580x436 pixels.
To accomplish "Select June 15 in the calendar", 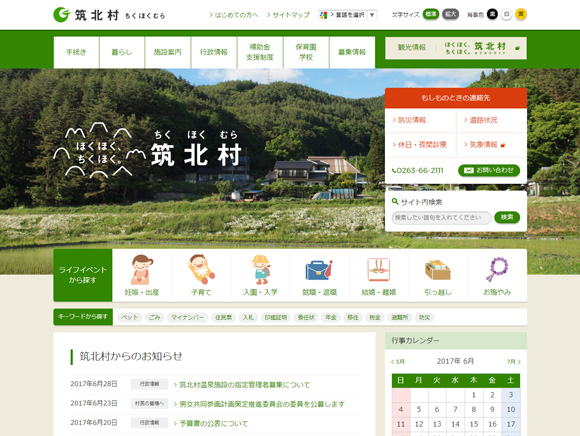I will pos(474,424).
